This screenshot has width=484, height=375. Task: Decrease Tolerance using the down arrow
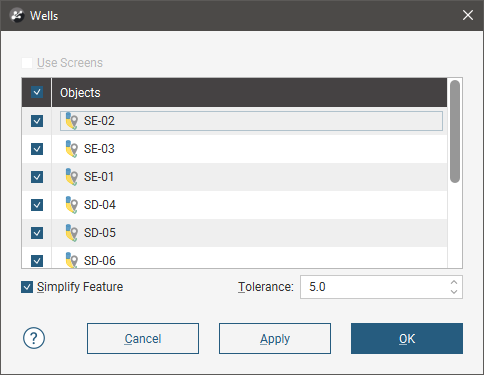[454, 292]
